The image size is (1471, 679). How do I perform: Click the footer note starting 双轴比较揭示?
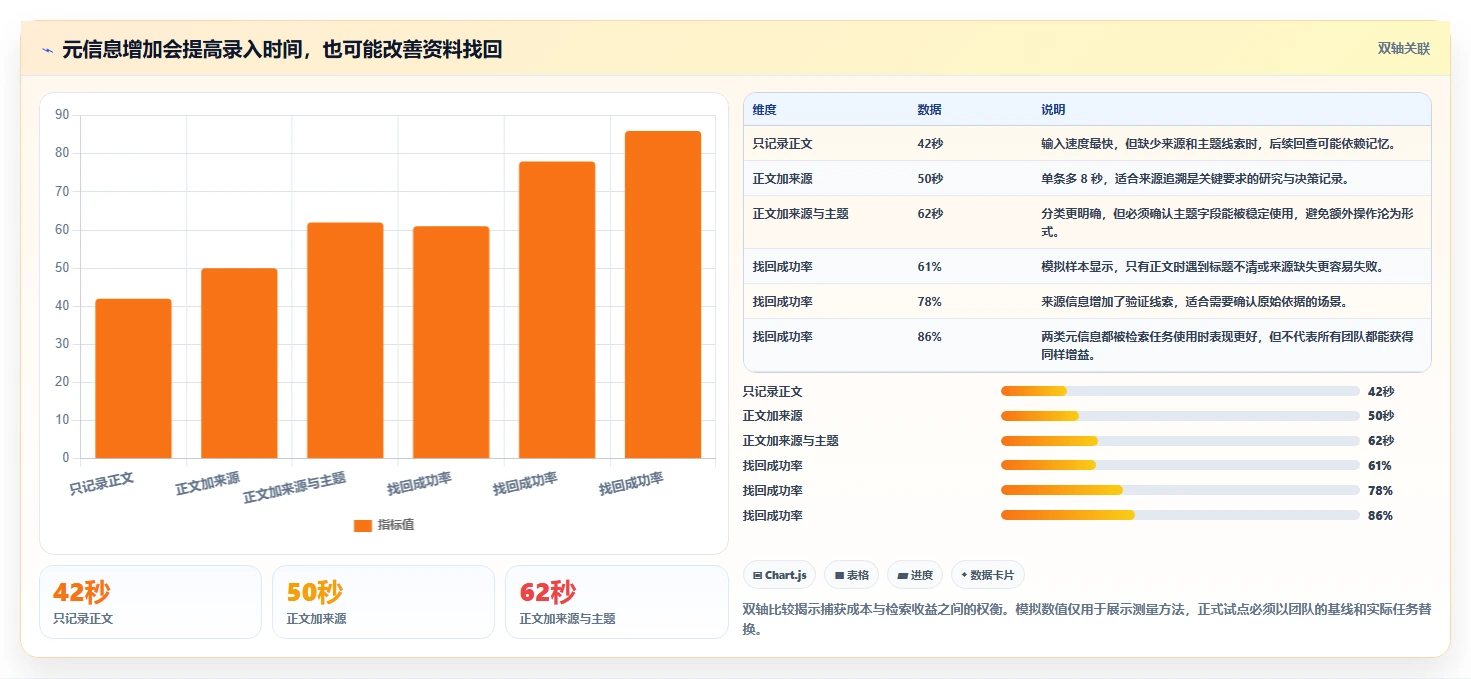tap(1087, 619)
